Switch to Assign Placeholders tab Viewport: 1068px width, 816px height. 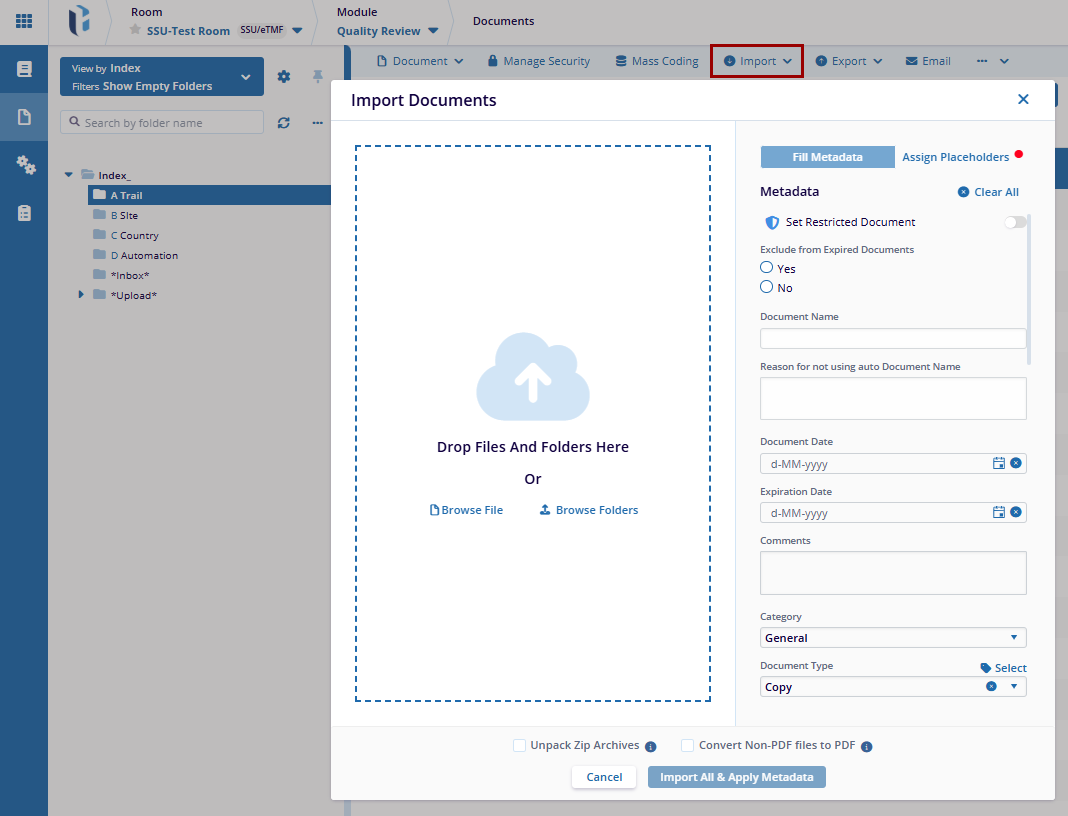pos(955,157)
